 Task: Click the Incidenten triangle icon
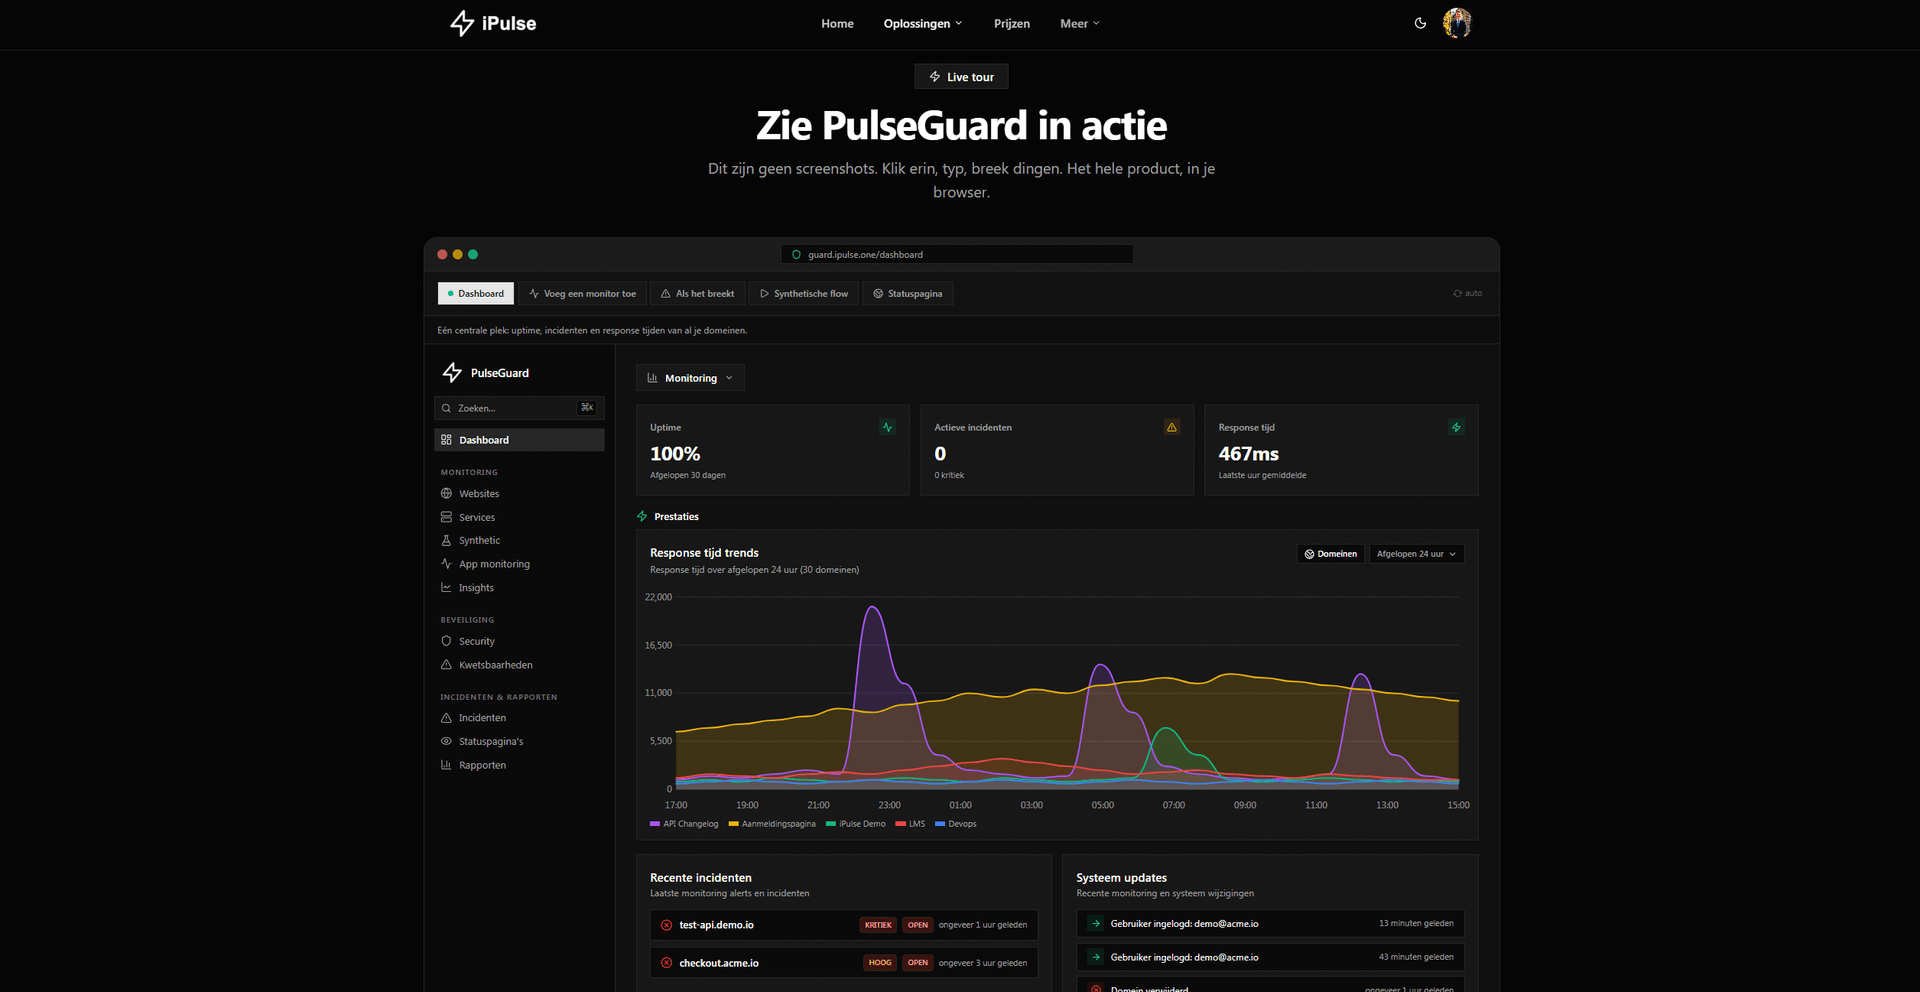click(446, 718)
